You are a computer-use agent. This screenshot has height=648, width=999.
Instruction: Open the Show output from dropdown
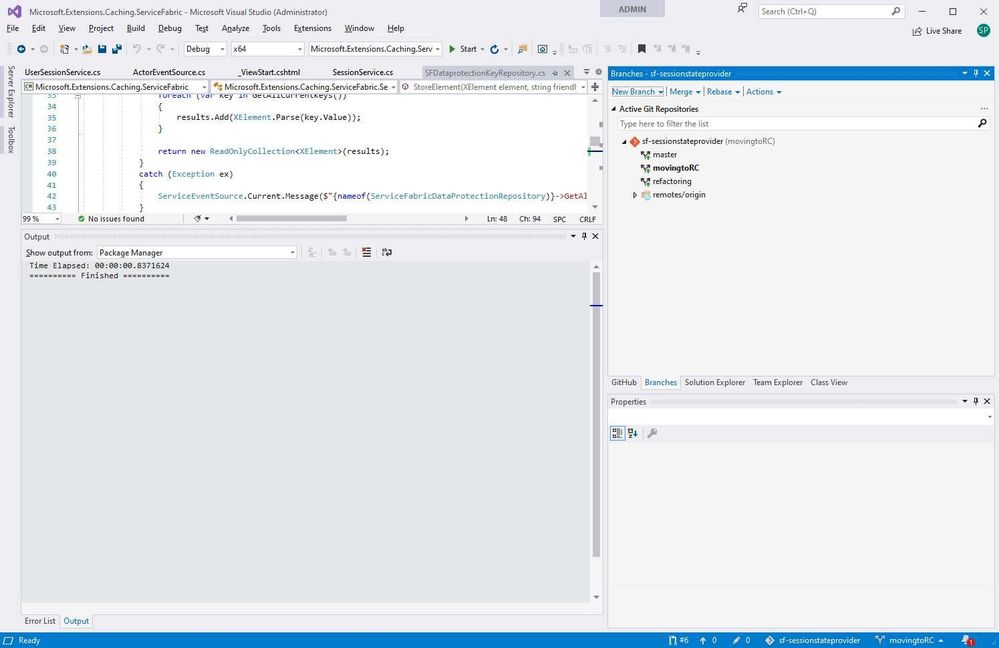[x=197, y=252]
